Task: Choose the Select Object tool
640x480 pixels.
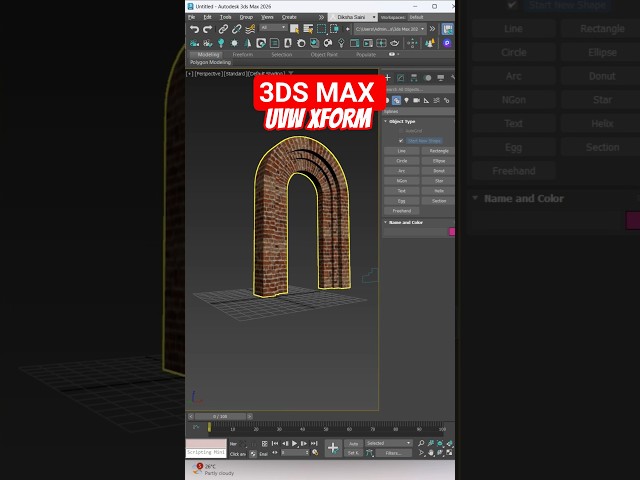Action: tap(294, 29)
